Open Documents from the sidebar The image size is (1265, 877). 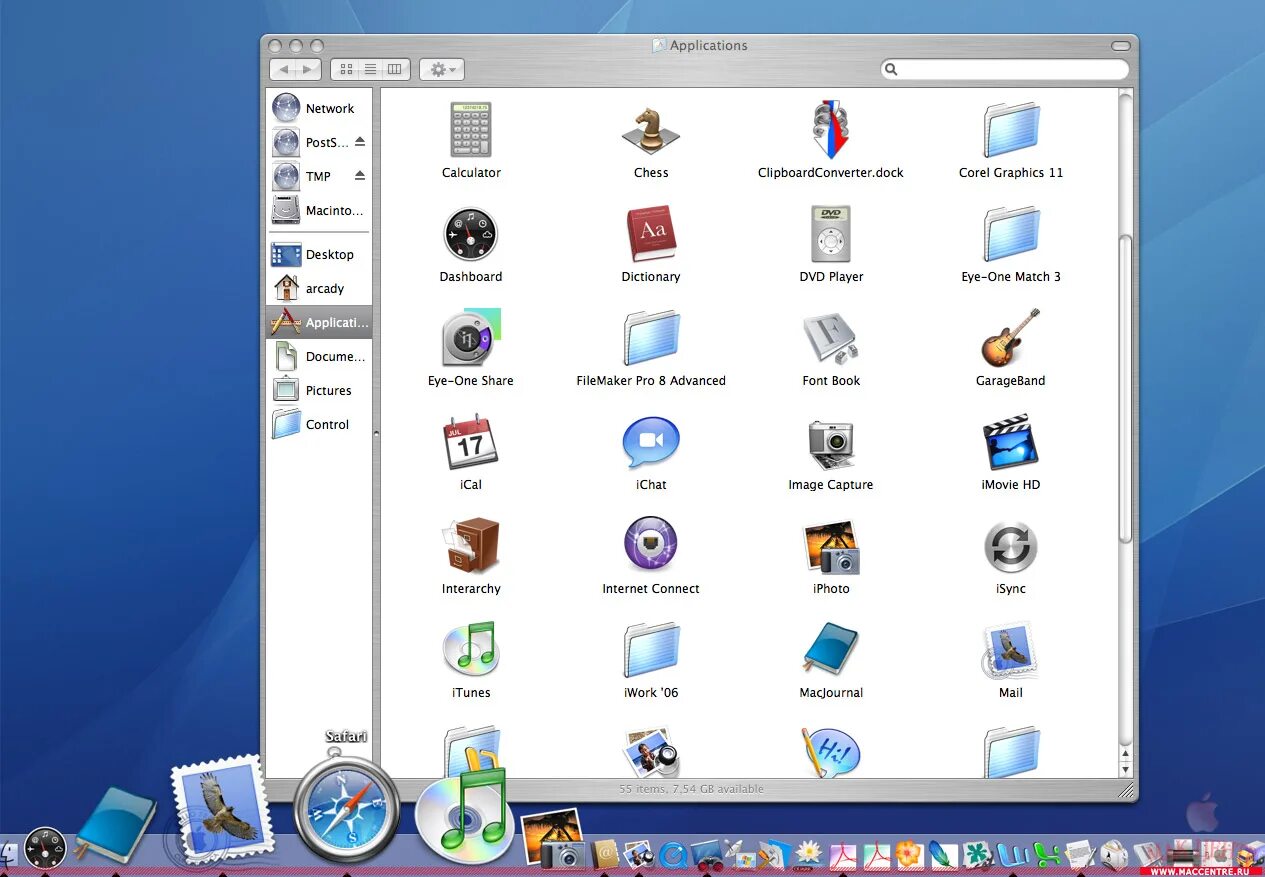coord(319,356)
